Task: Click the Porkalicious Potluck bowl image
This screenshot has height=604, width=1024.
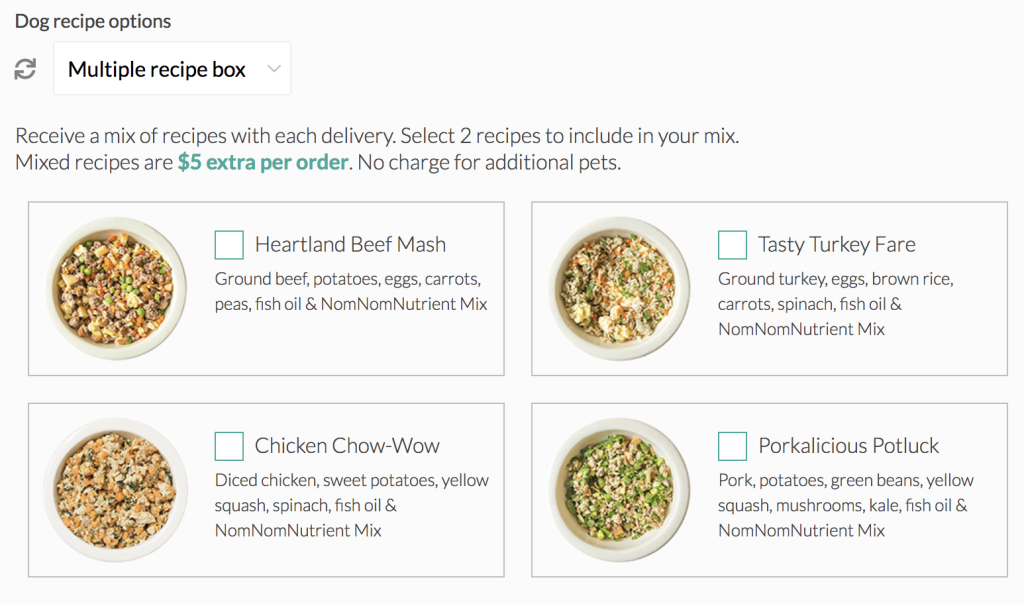Action: click(x=620, y=490)
